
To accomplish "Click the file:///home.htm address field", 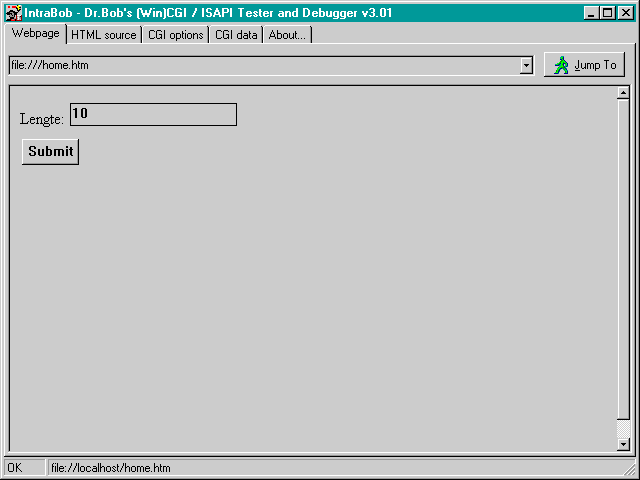I will point(260,66).
